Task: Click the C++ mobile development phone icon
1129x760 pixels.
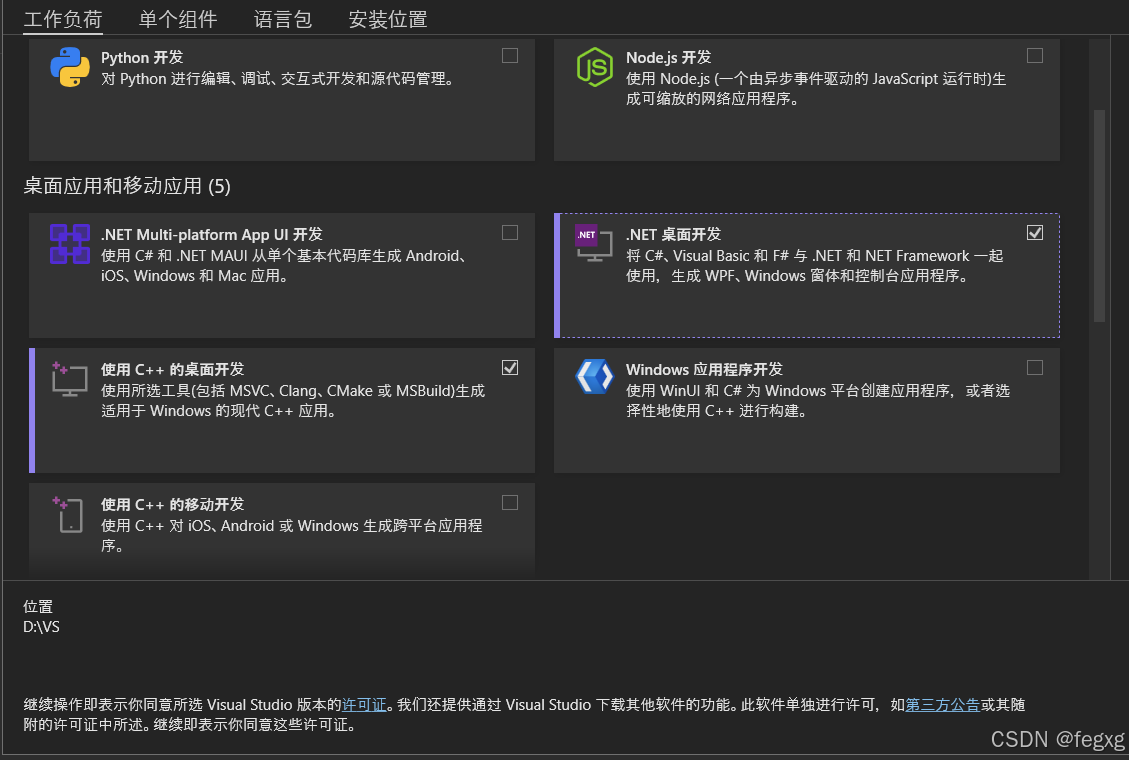Action: point(68,515)
